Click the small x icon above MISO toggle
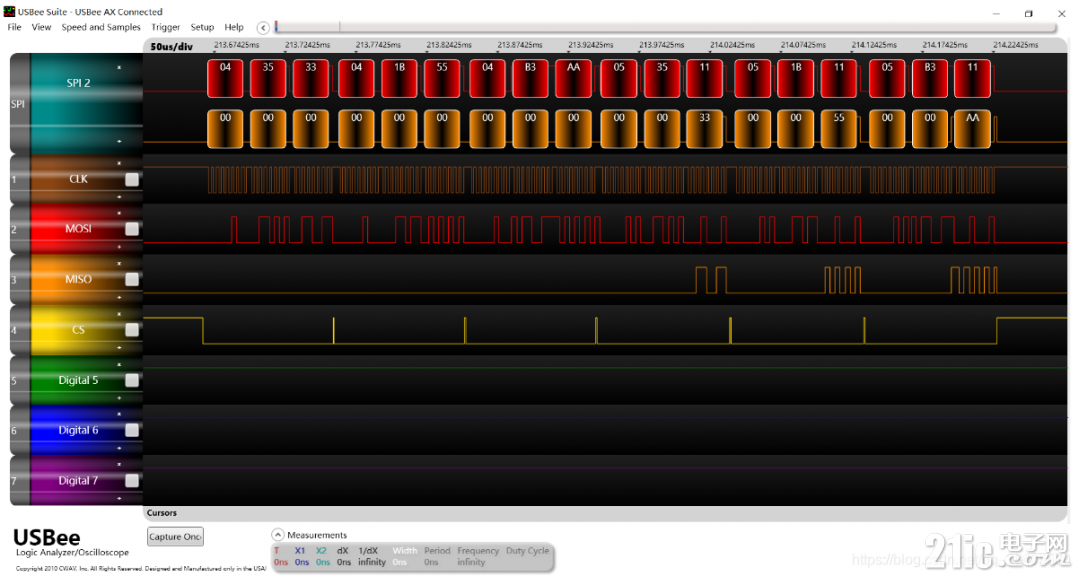1079x576 pixels. click(x=119, y=264)
